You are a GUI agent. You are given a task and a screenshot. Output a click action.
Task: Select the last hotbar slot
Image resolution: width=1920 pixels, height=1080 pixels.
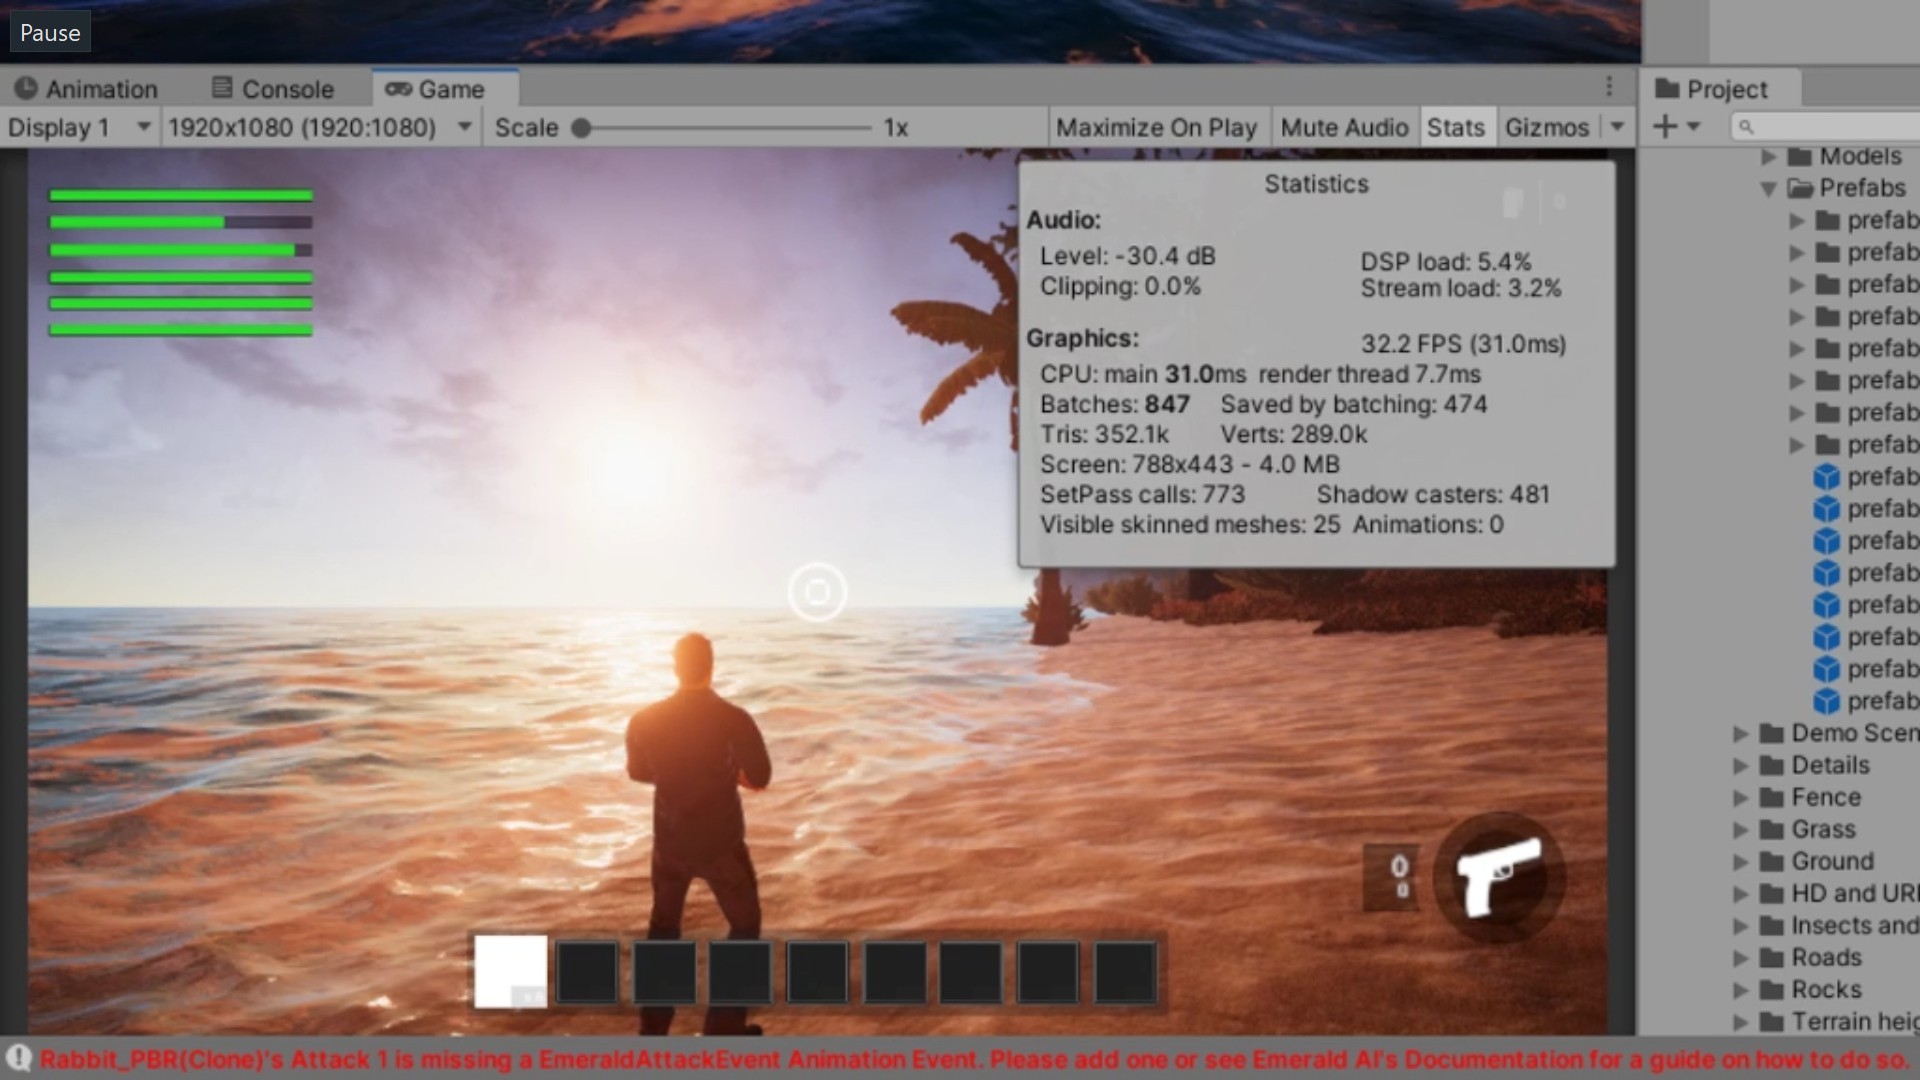1125,971
